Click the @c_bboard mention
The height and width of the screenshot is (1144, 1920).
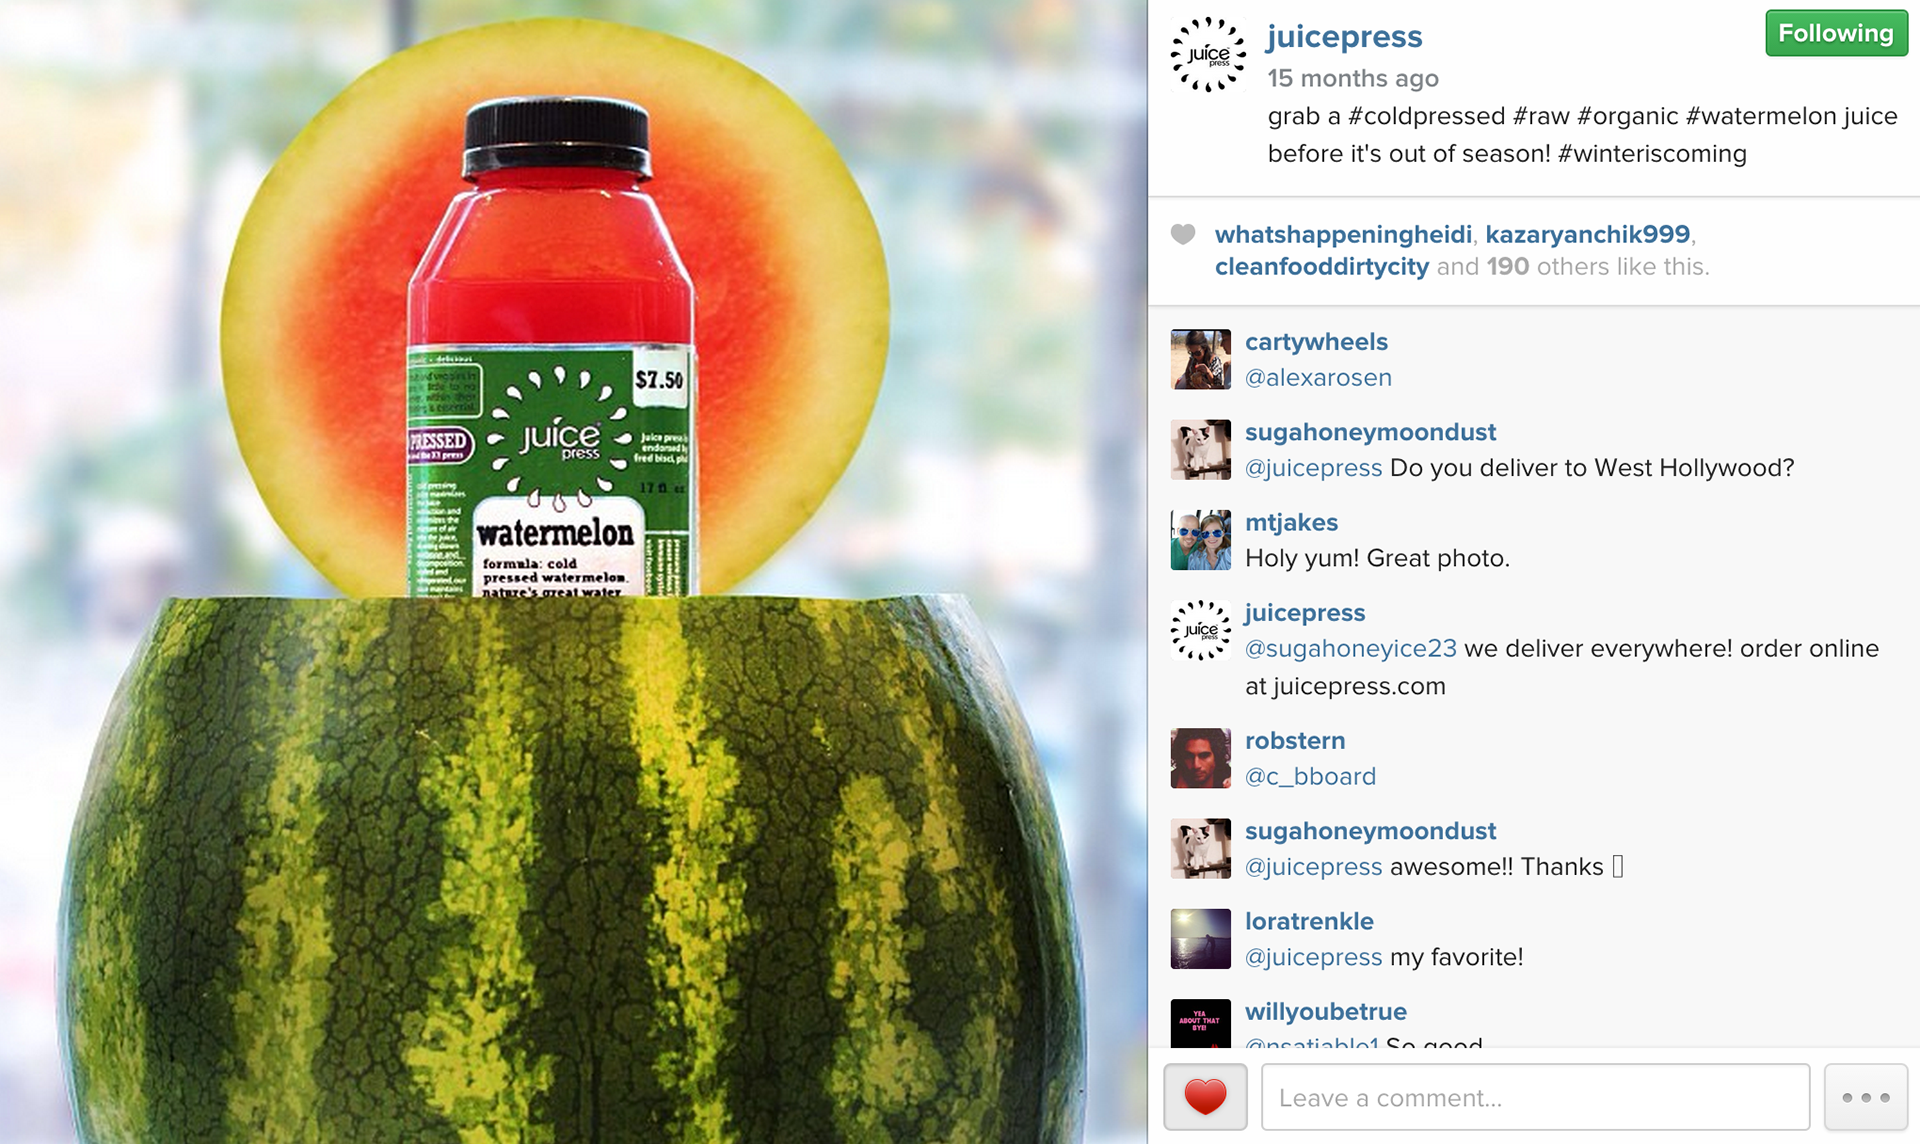1310,777
